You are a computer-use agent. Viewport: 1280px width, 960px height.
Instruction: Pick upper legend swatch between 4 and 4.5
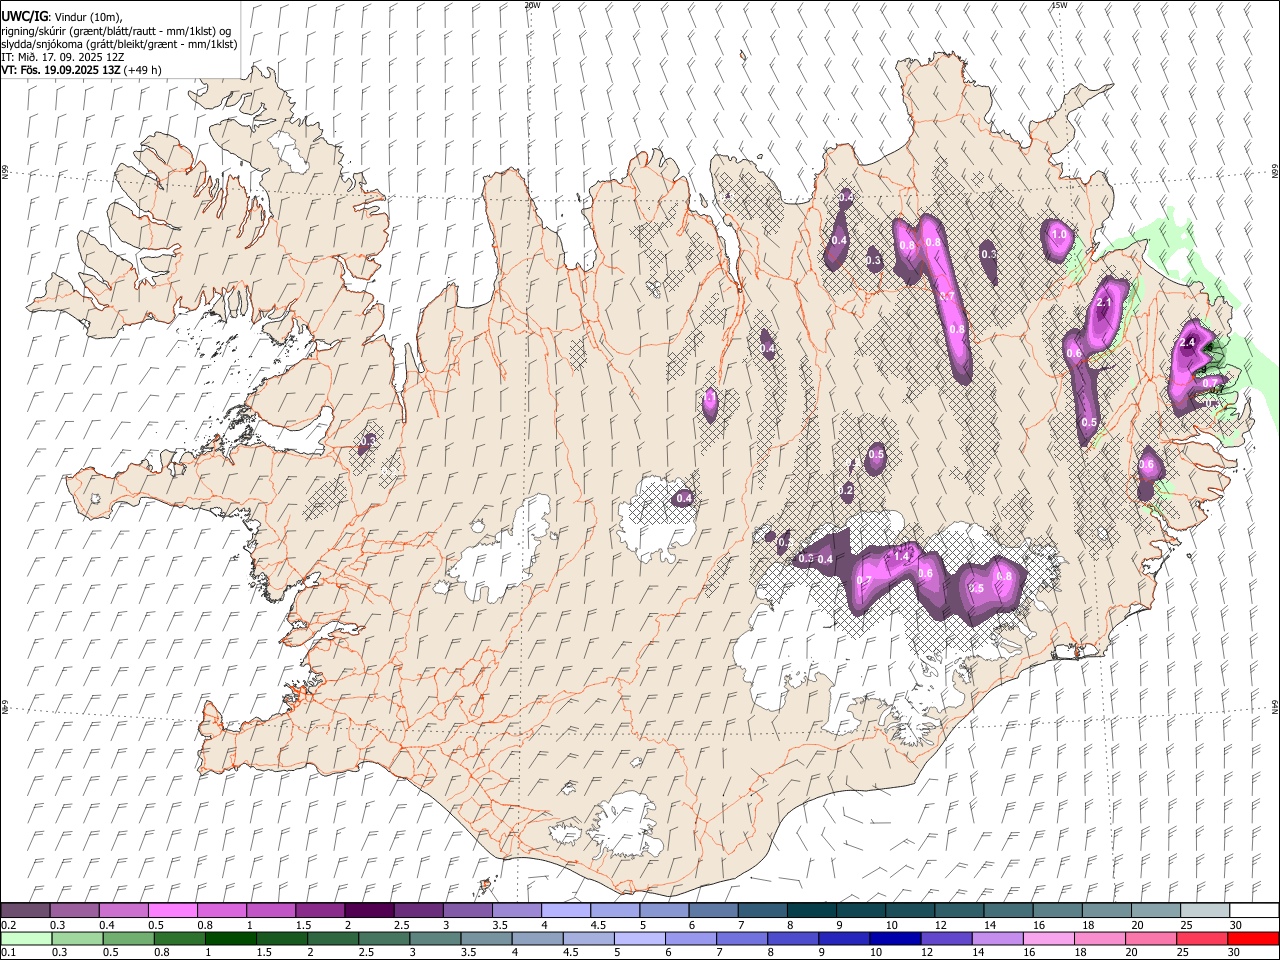click(x=566, y=910)
